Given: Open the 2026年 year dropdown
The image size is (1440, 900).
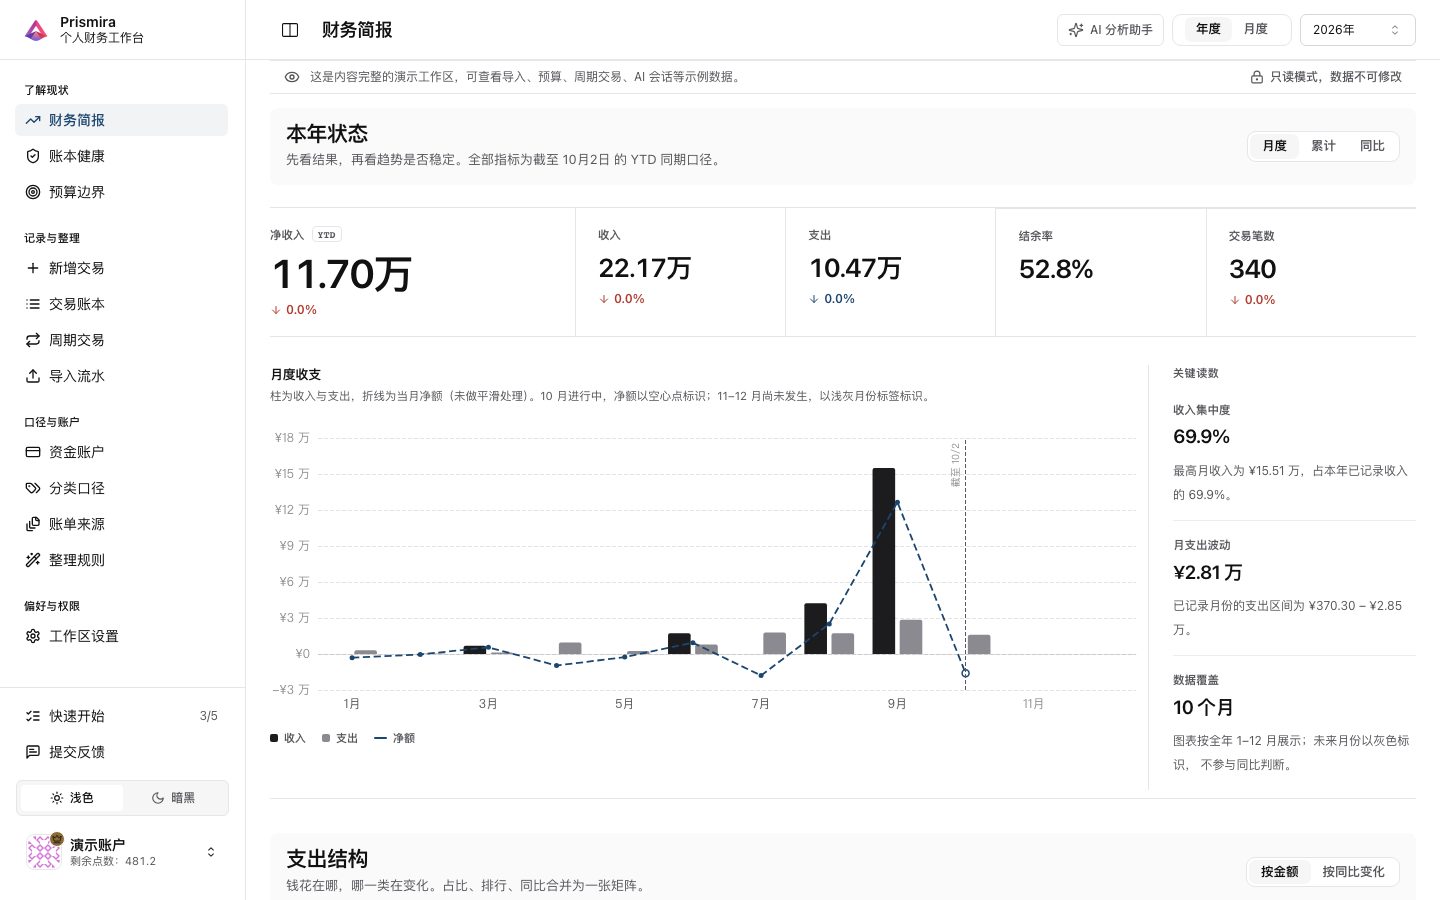Looking at the screenshot, I should 1357,30.
